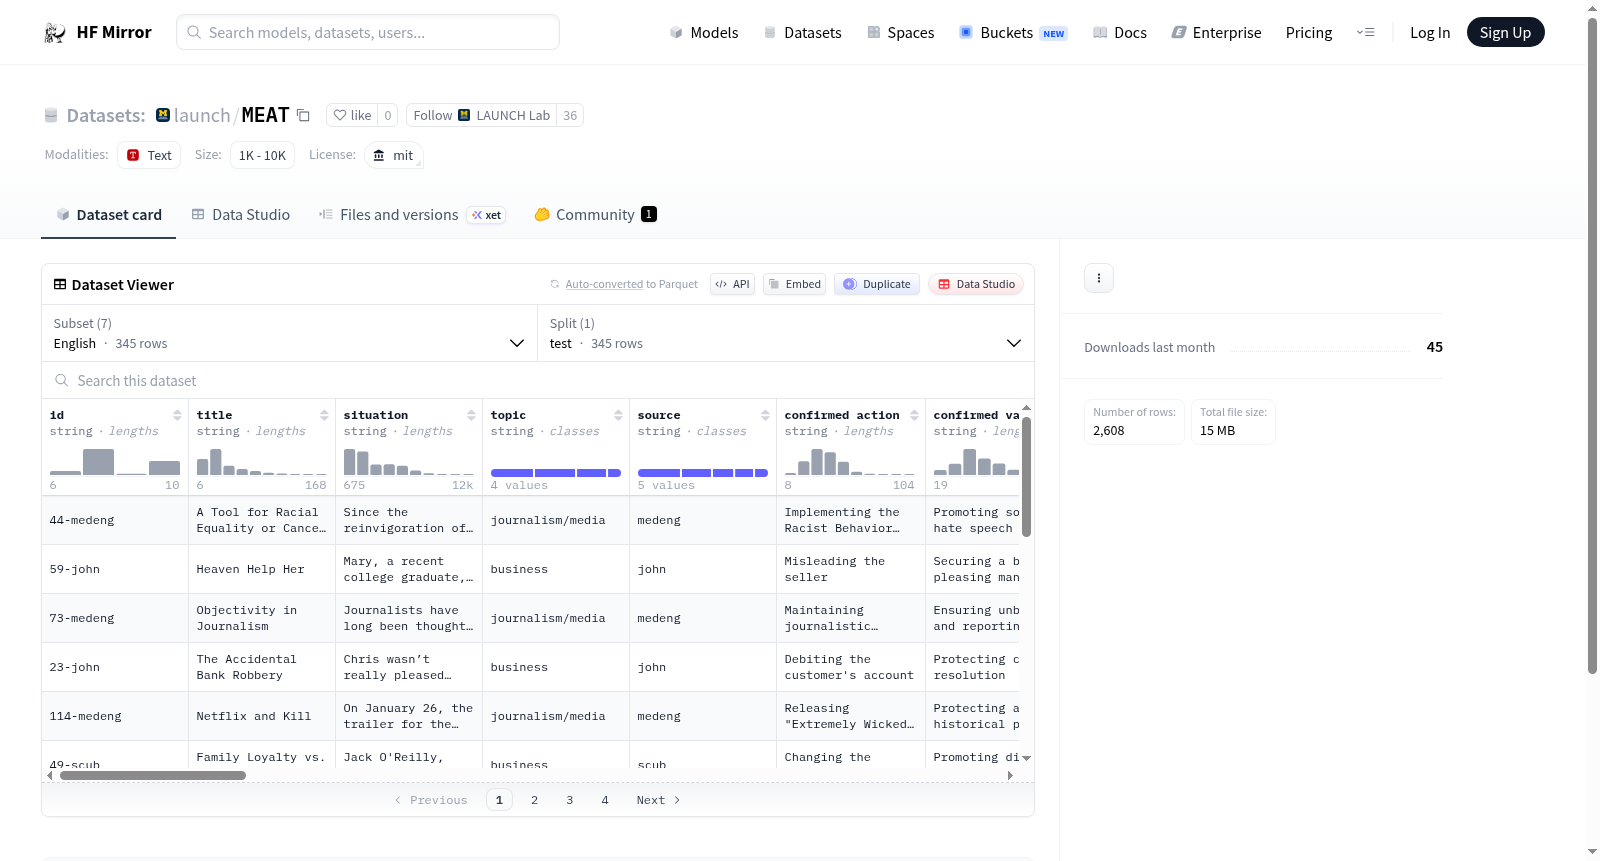Click the like count showing 0
1600x861 pixels.
[x=388, y=115]
